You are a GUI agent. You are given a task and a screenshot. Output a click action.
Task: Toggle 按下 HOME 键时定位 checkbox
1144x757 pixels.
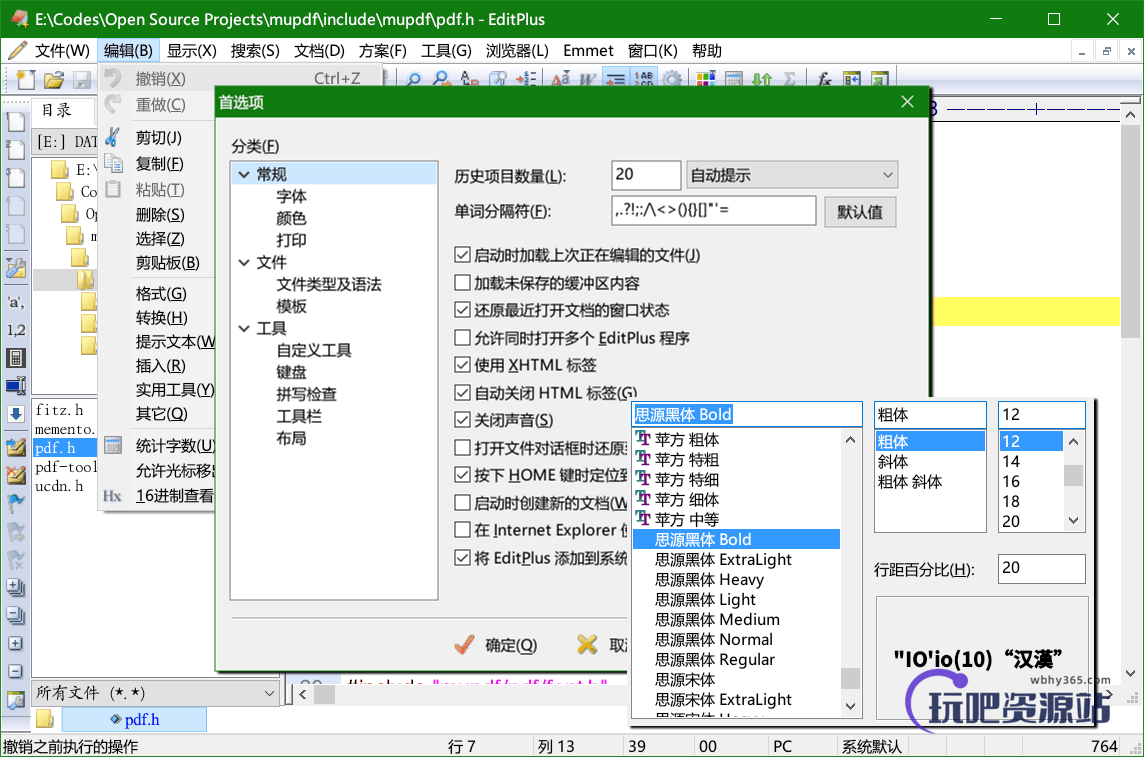tap(462, 475)
